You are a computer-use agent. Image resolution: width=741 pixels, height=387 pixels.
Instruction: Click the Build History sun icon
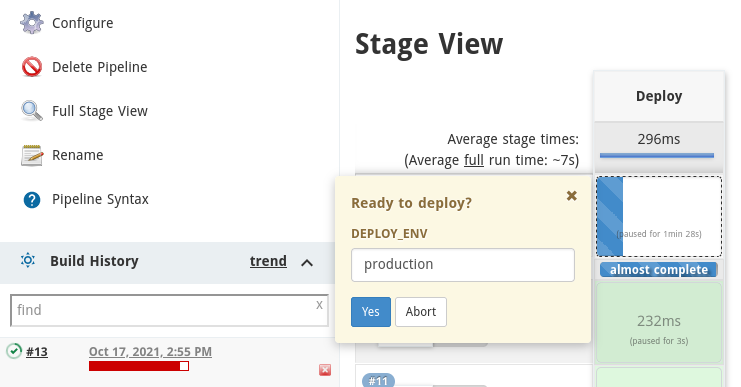pyautogui.click(x=28, y=260)
